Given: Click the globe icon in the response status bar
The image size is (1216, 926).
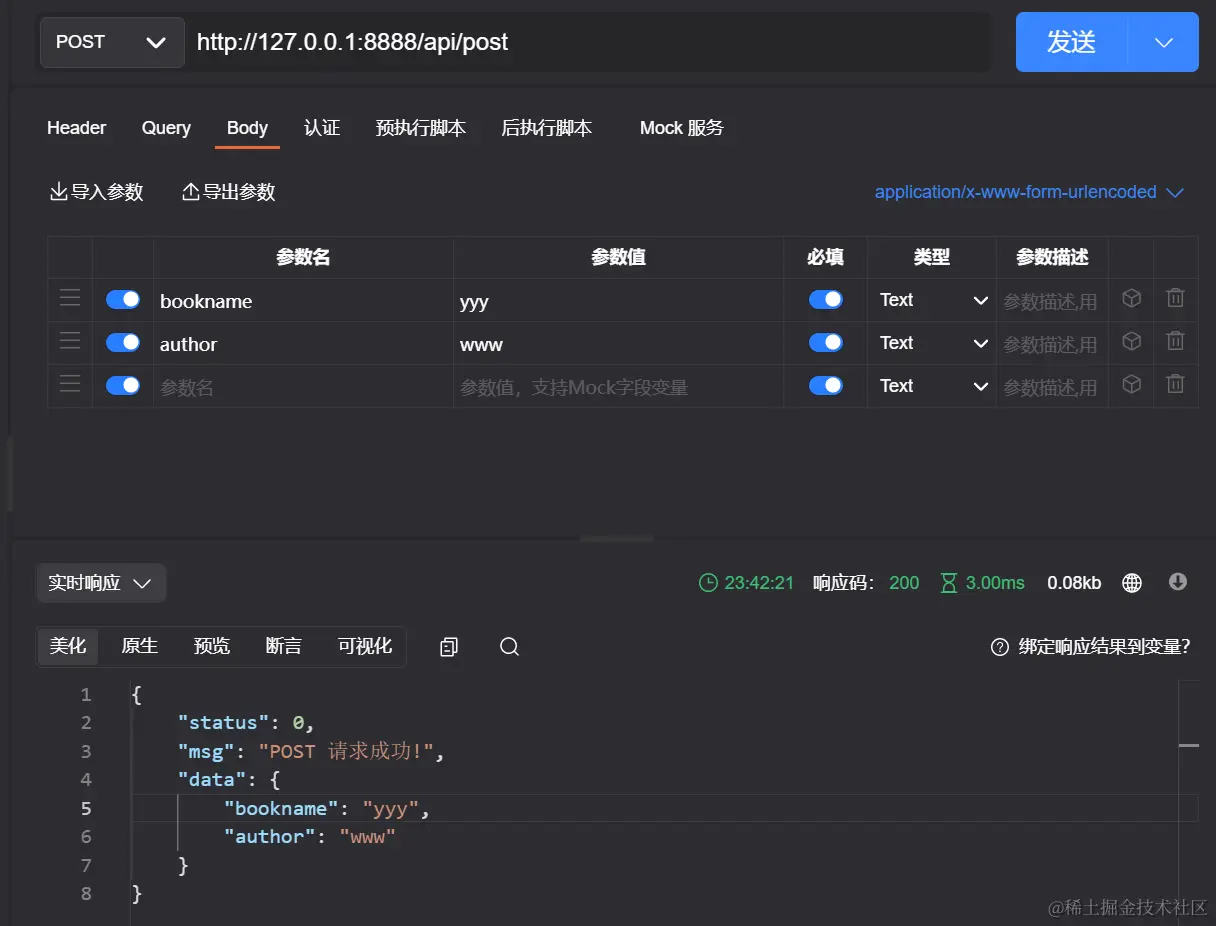Looking at the screenshot, I should point(1132,583).
